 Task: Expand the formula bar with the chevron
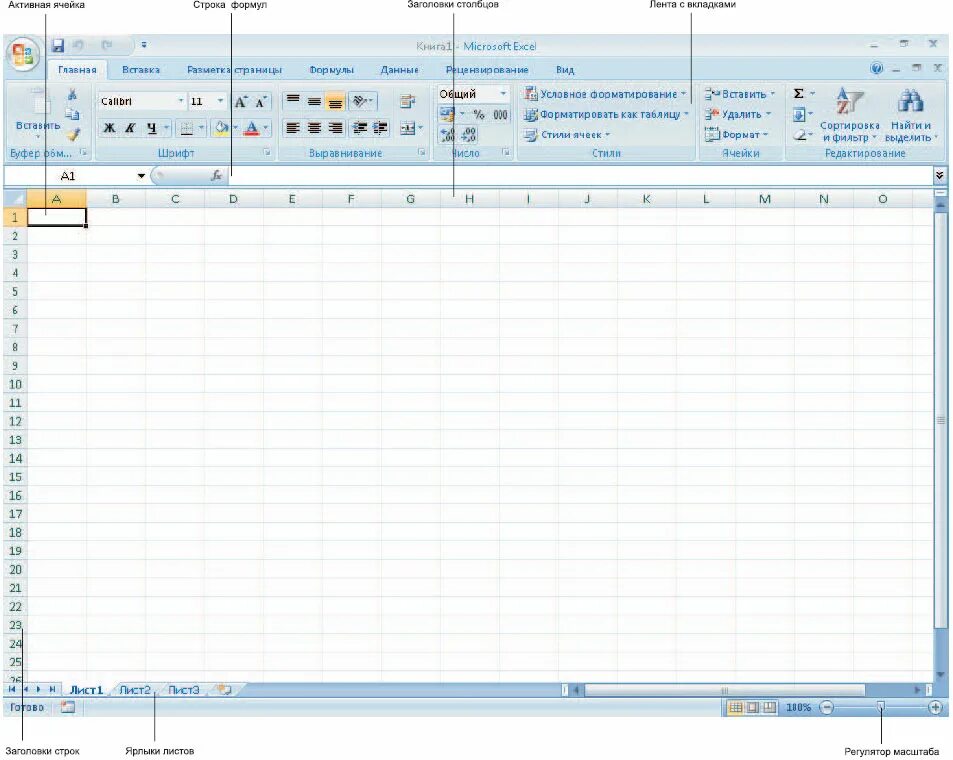pos(940,176)
